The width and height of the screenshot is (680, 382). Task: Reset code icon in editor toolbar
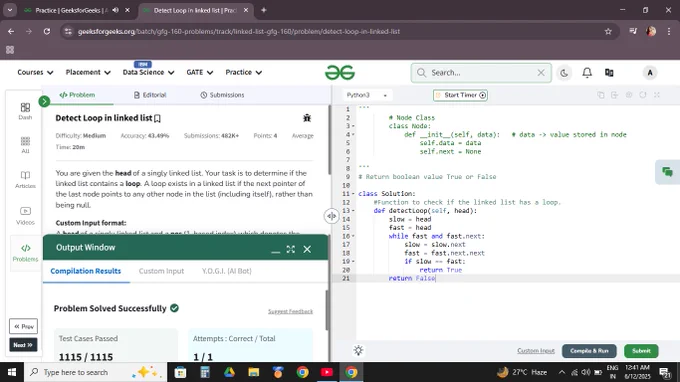coord(643,95)
